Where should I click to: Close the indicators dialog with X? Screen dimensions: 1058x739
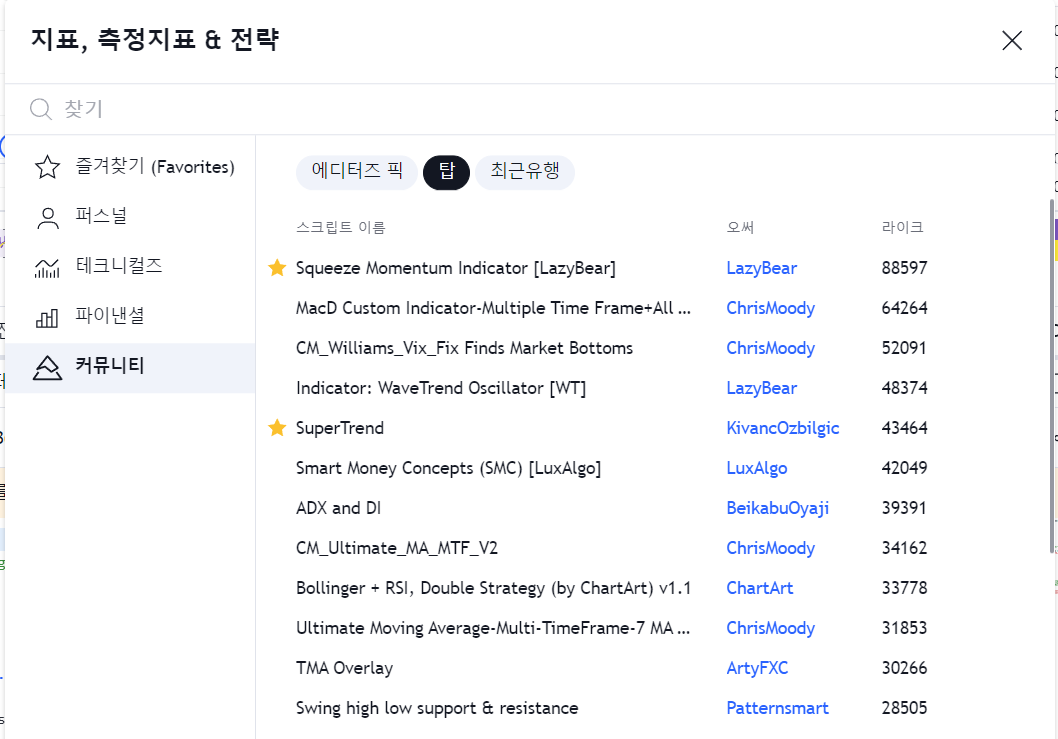point(1011,40)
